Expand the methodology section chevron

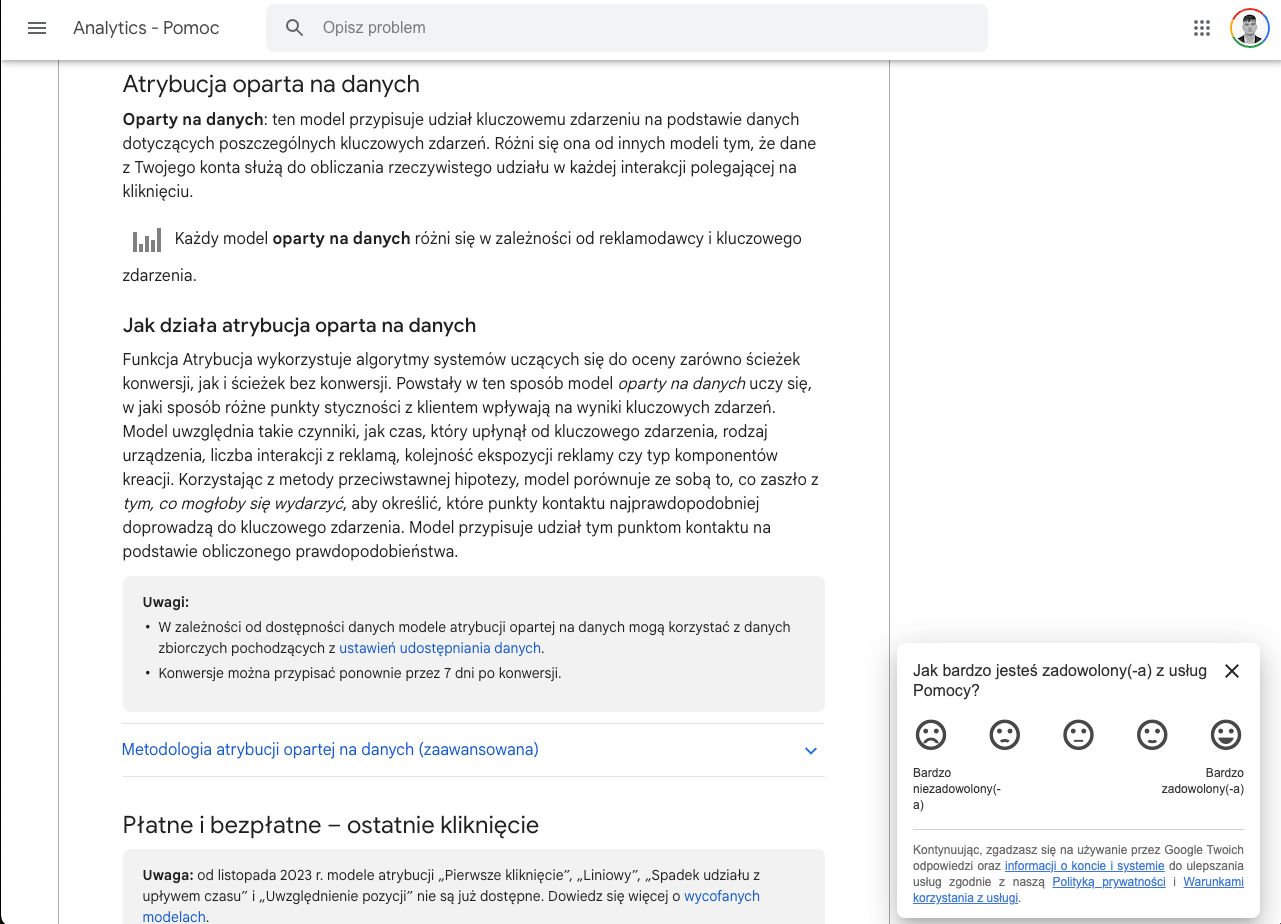[x=811, y=751]
